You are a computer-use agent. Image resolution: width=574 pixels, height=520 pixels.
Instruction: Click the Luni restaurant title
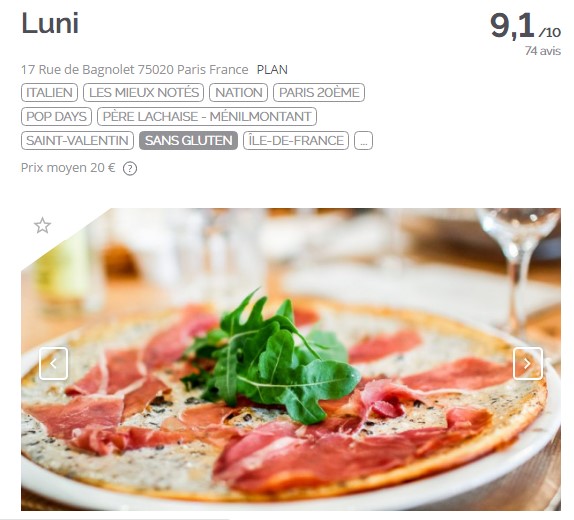click(x=50, y=23)
